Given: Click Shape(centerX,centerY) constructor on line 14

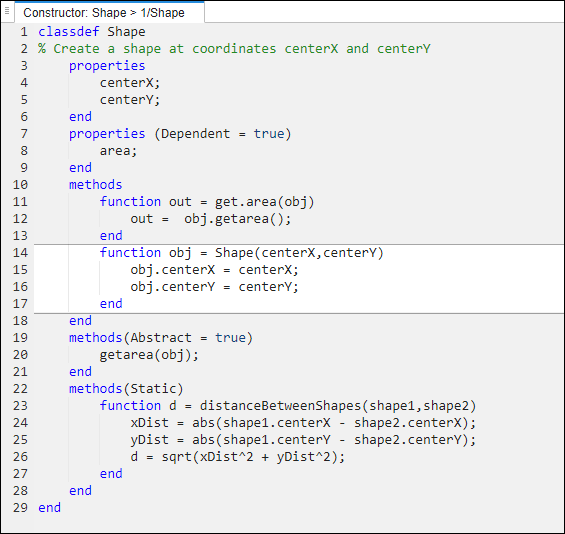Looking at the screenshot, I should (x=299, y=253).
